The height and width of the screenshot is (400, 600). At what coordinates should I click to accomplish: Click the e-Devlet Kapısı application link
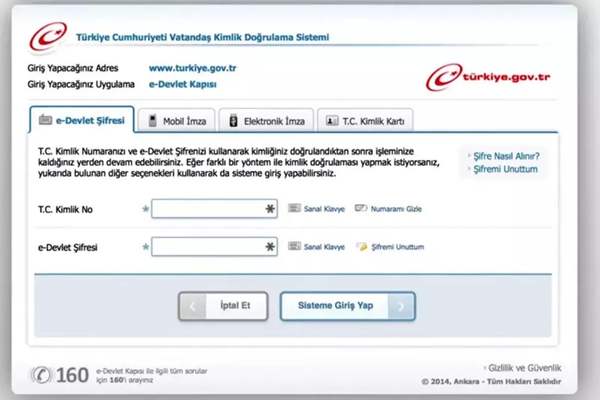pyautogui.click(x=183, y=84)
